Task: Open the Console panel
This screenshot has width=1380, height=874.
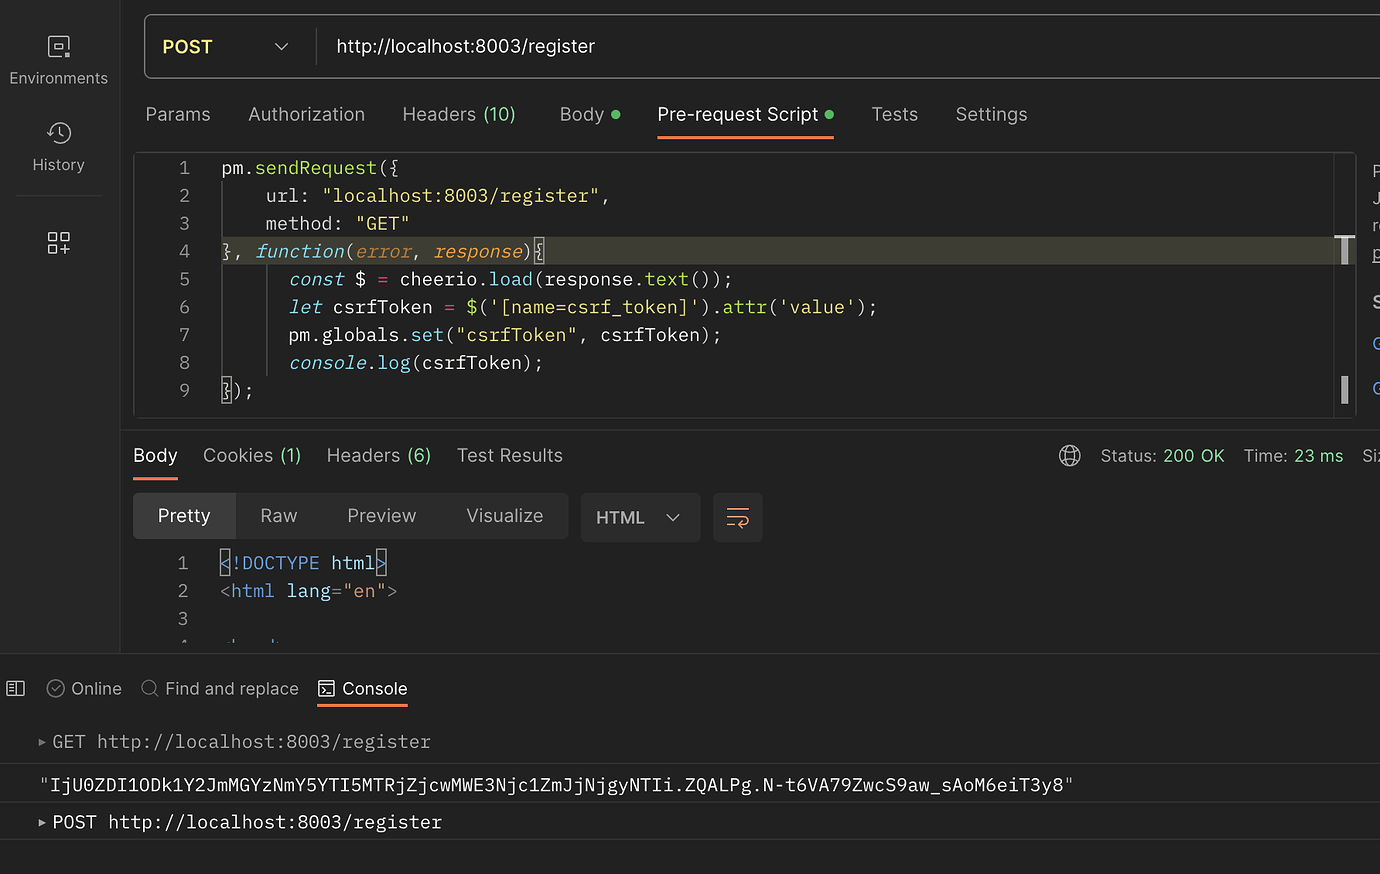Action: 362,688
